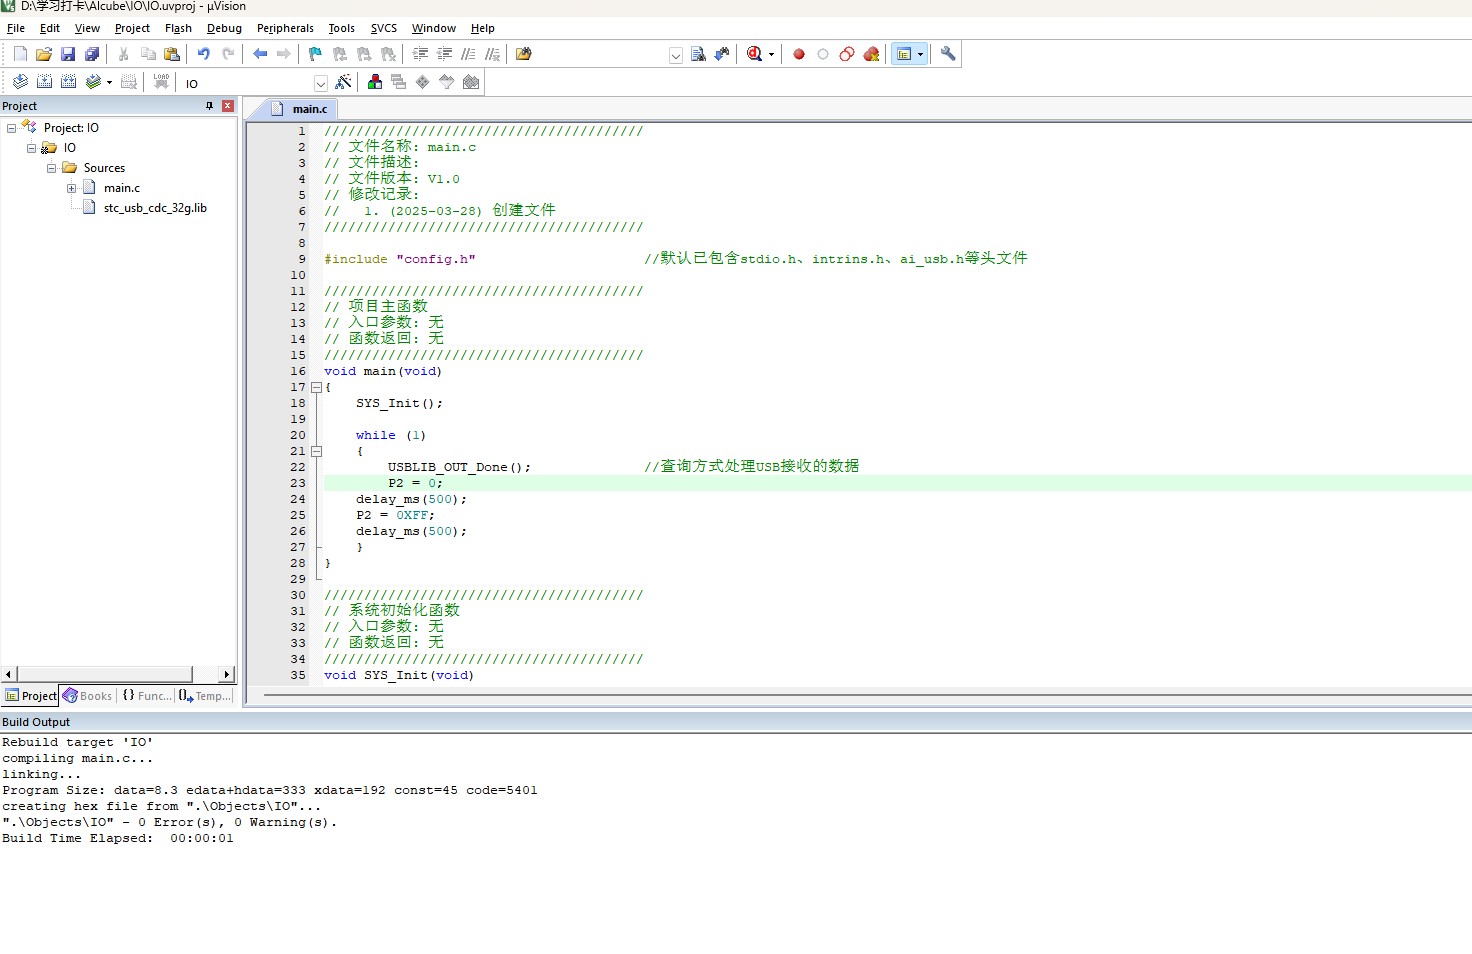Viewport: 1472px width, 954px height.
Task: Open the Help menu
Action: coord(483,28)
